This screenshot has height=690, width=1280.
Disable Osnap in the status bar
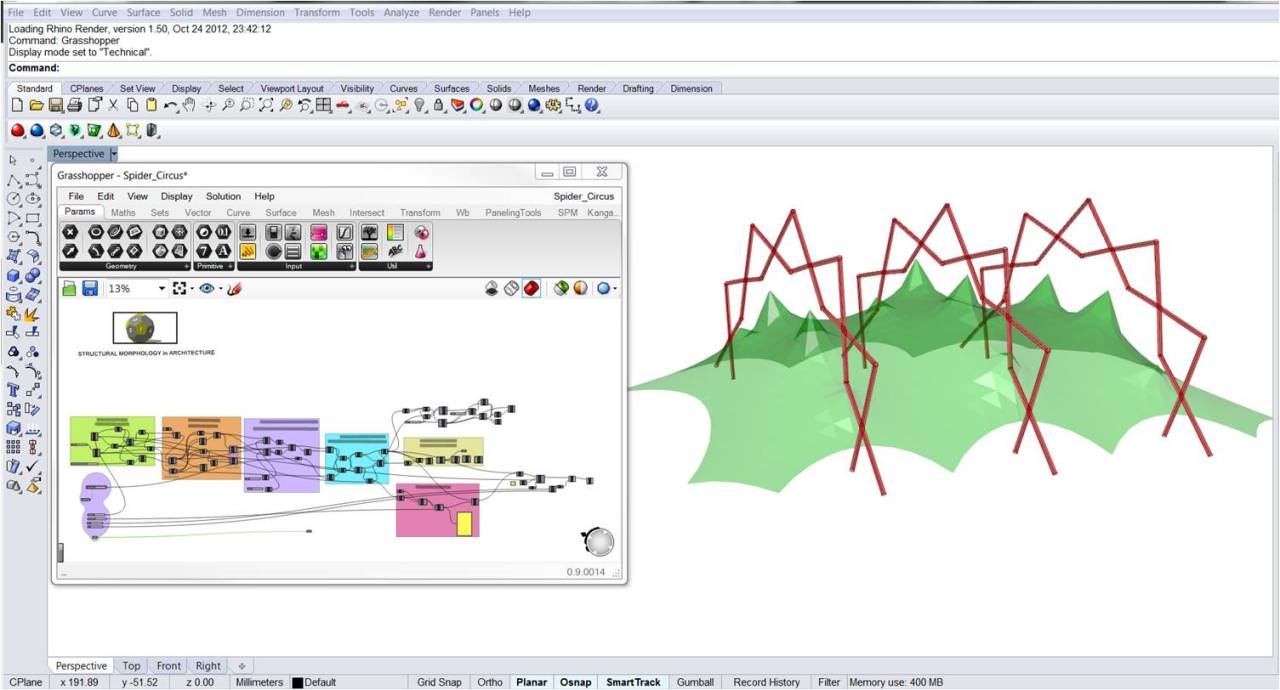[x=574, y=682]
